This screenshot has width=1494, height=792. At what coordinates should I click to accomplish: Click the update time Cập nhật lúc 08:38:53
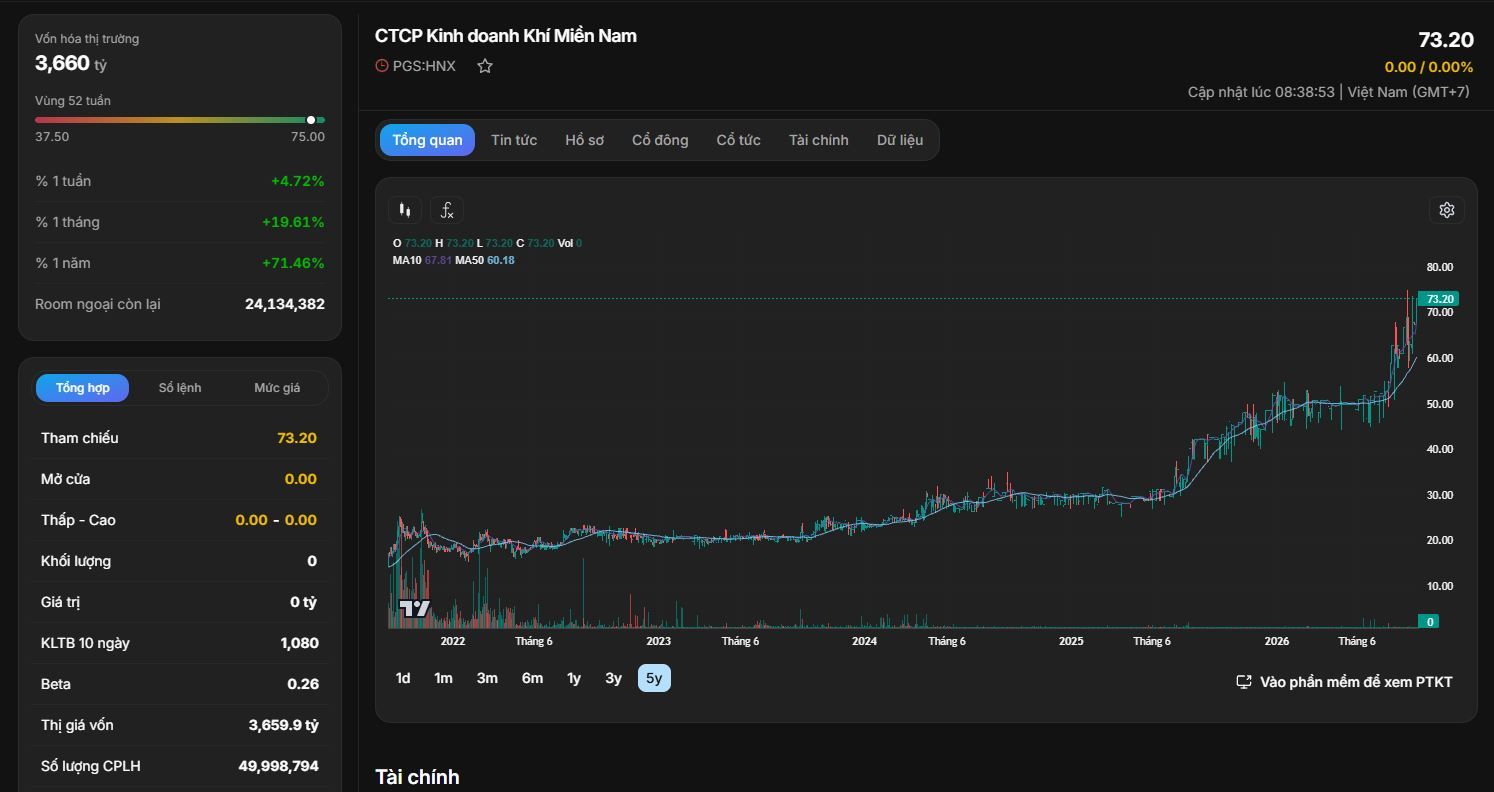point(1261,92)
